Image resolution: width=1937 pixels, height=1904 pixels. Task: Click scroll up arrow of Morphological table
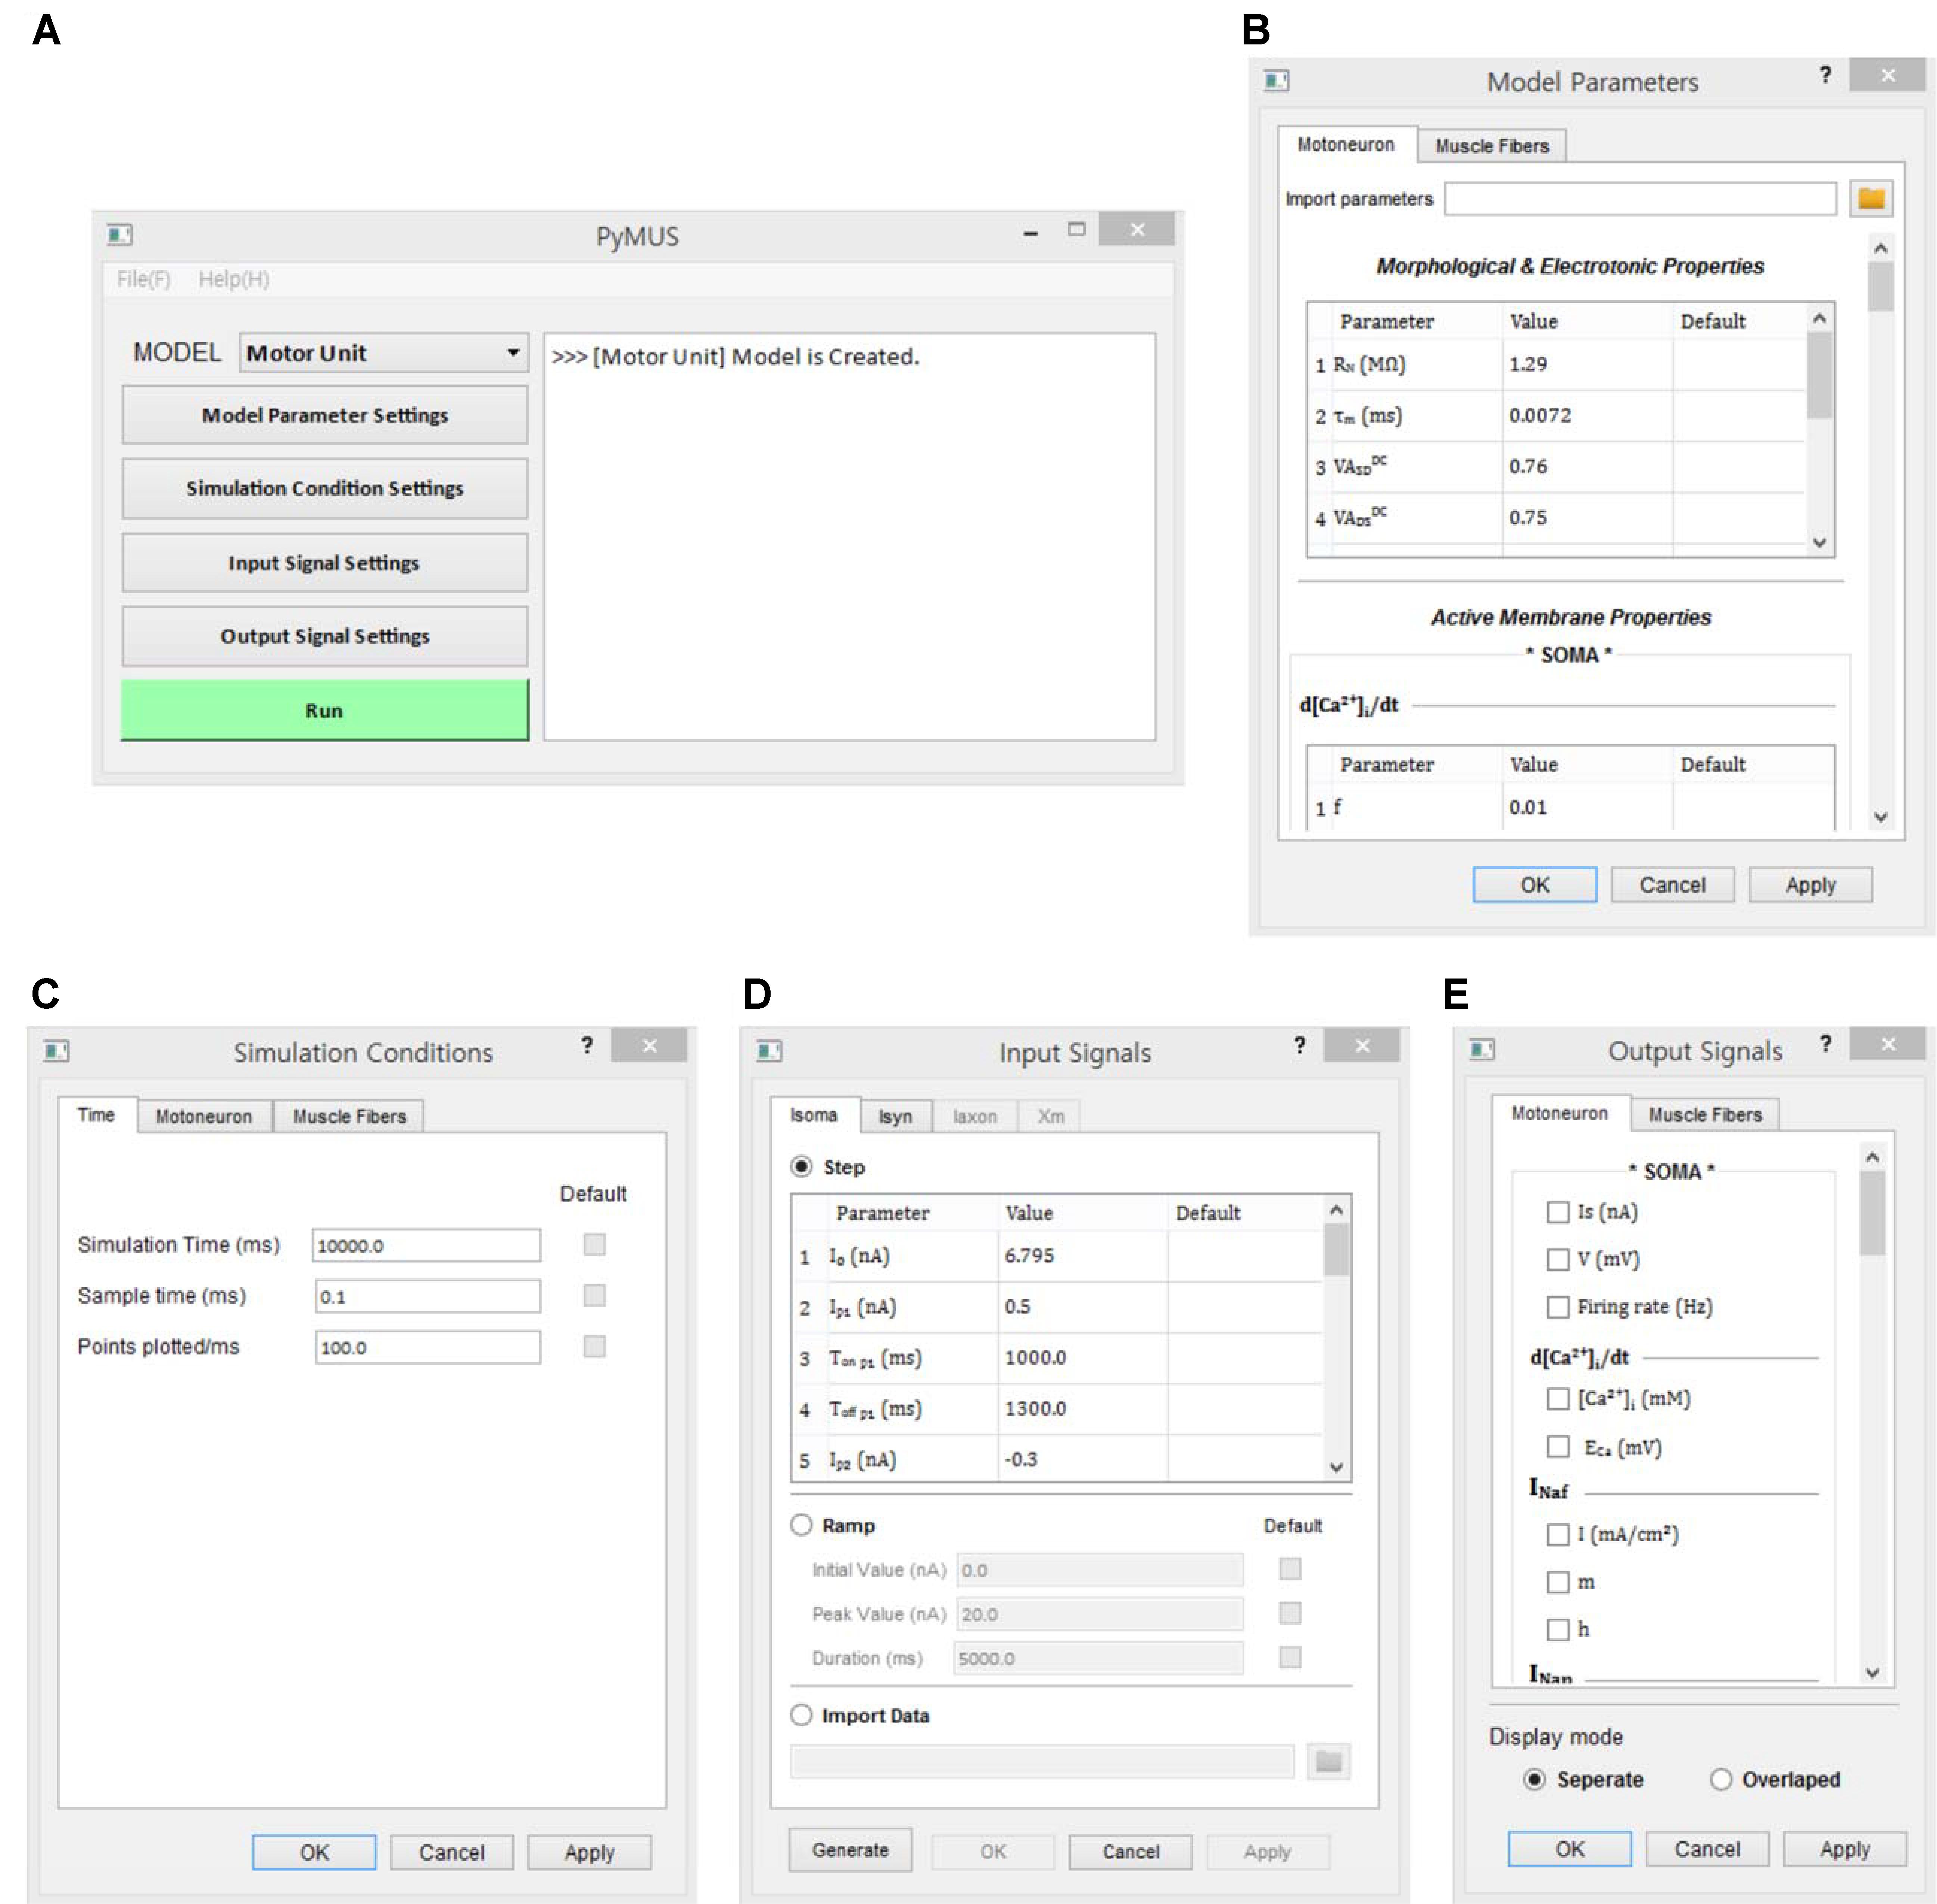tap(1820, 318)
